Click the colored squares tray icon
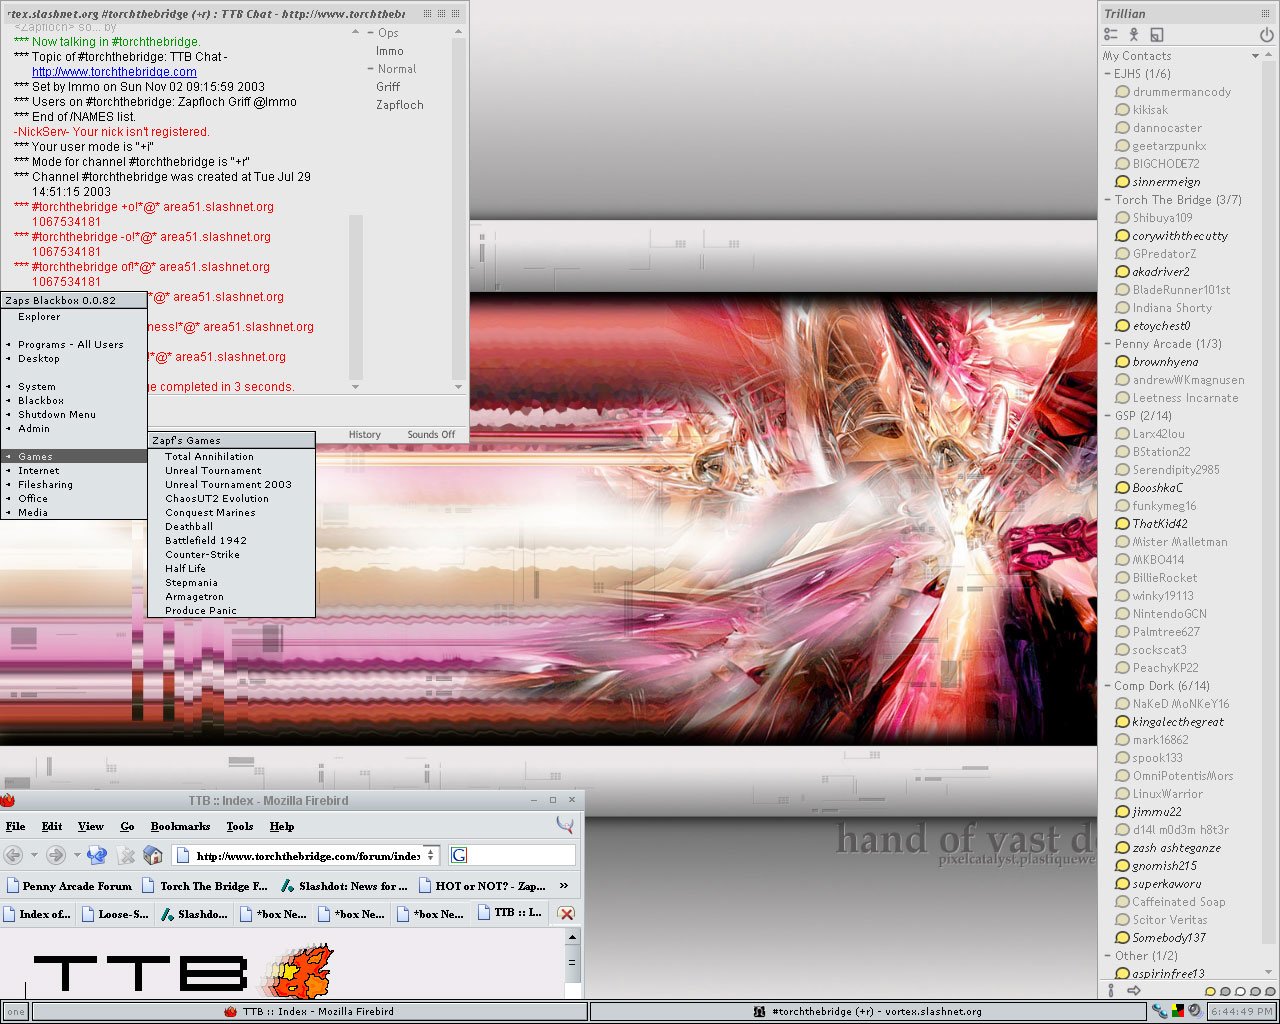 tap(1178, 1011)
